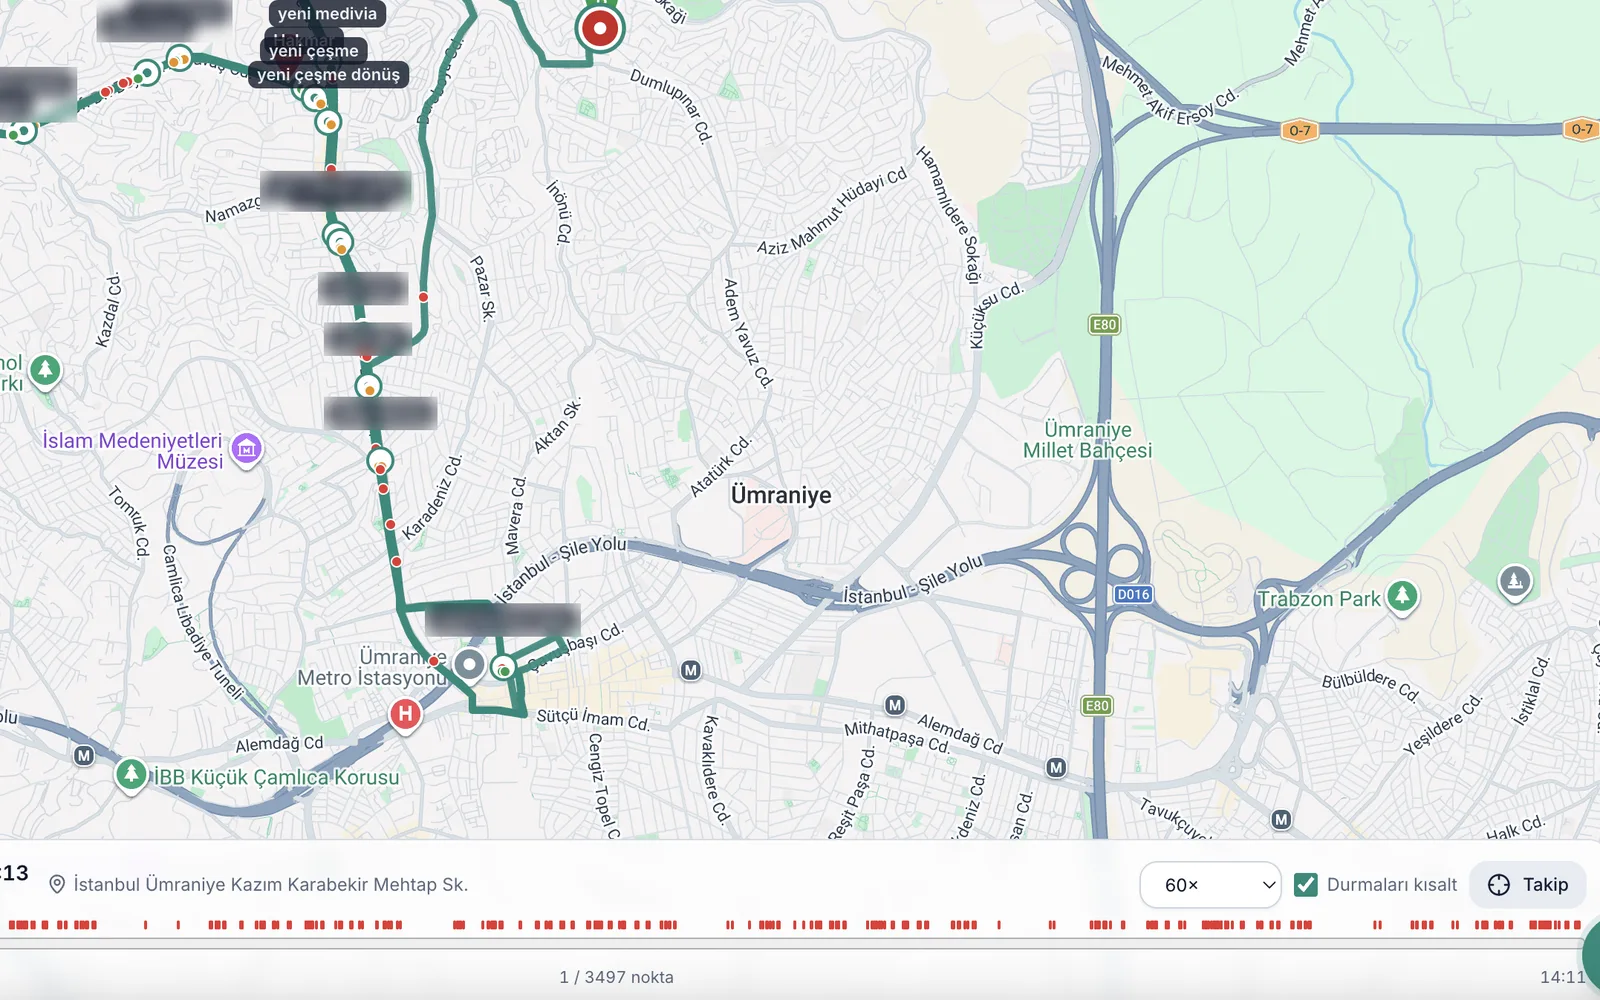This screenshot has height=1000, width=1600.
Task: Click the stop marker with orange dot near Karadeniz Cd.
Action: (380, 462)
